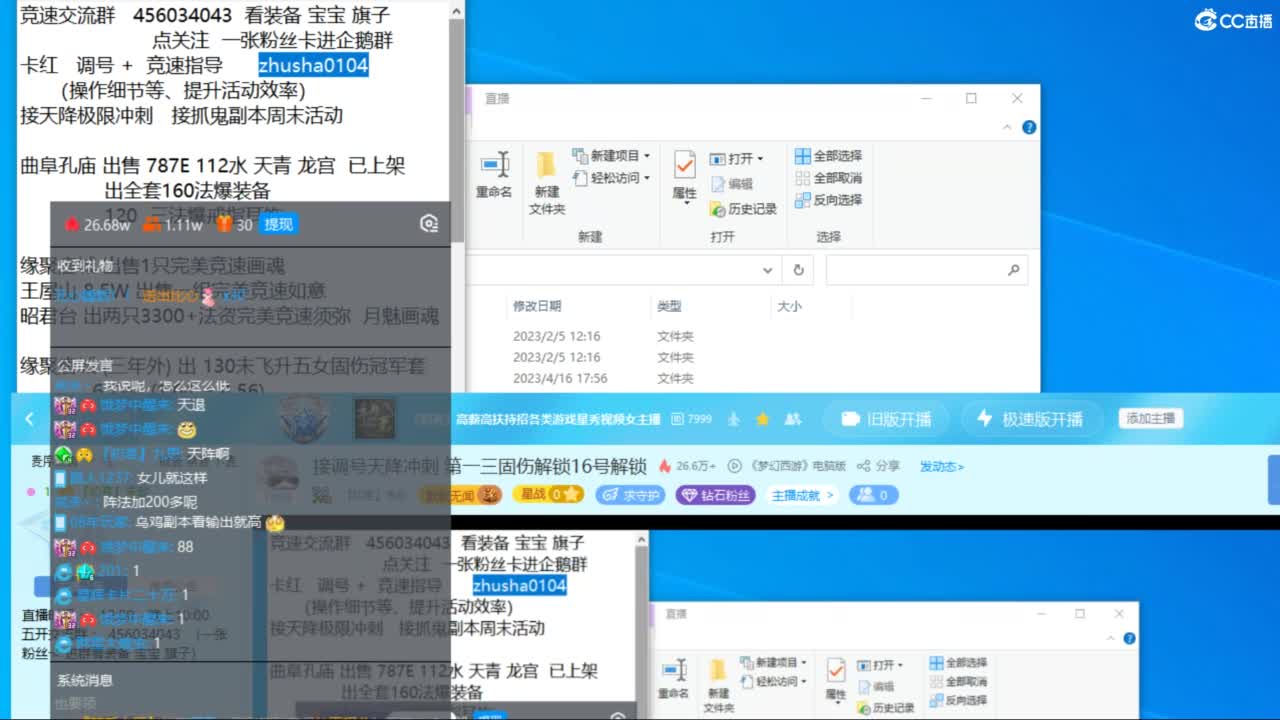
Task: Click the 主播成就 button
Action: (803, 495)
